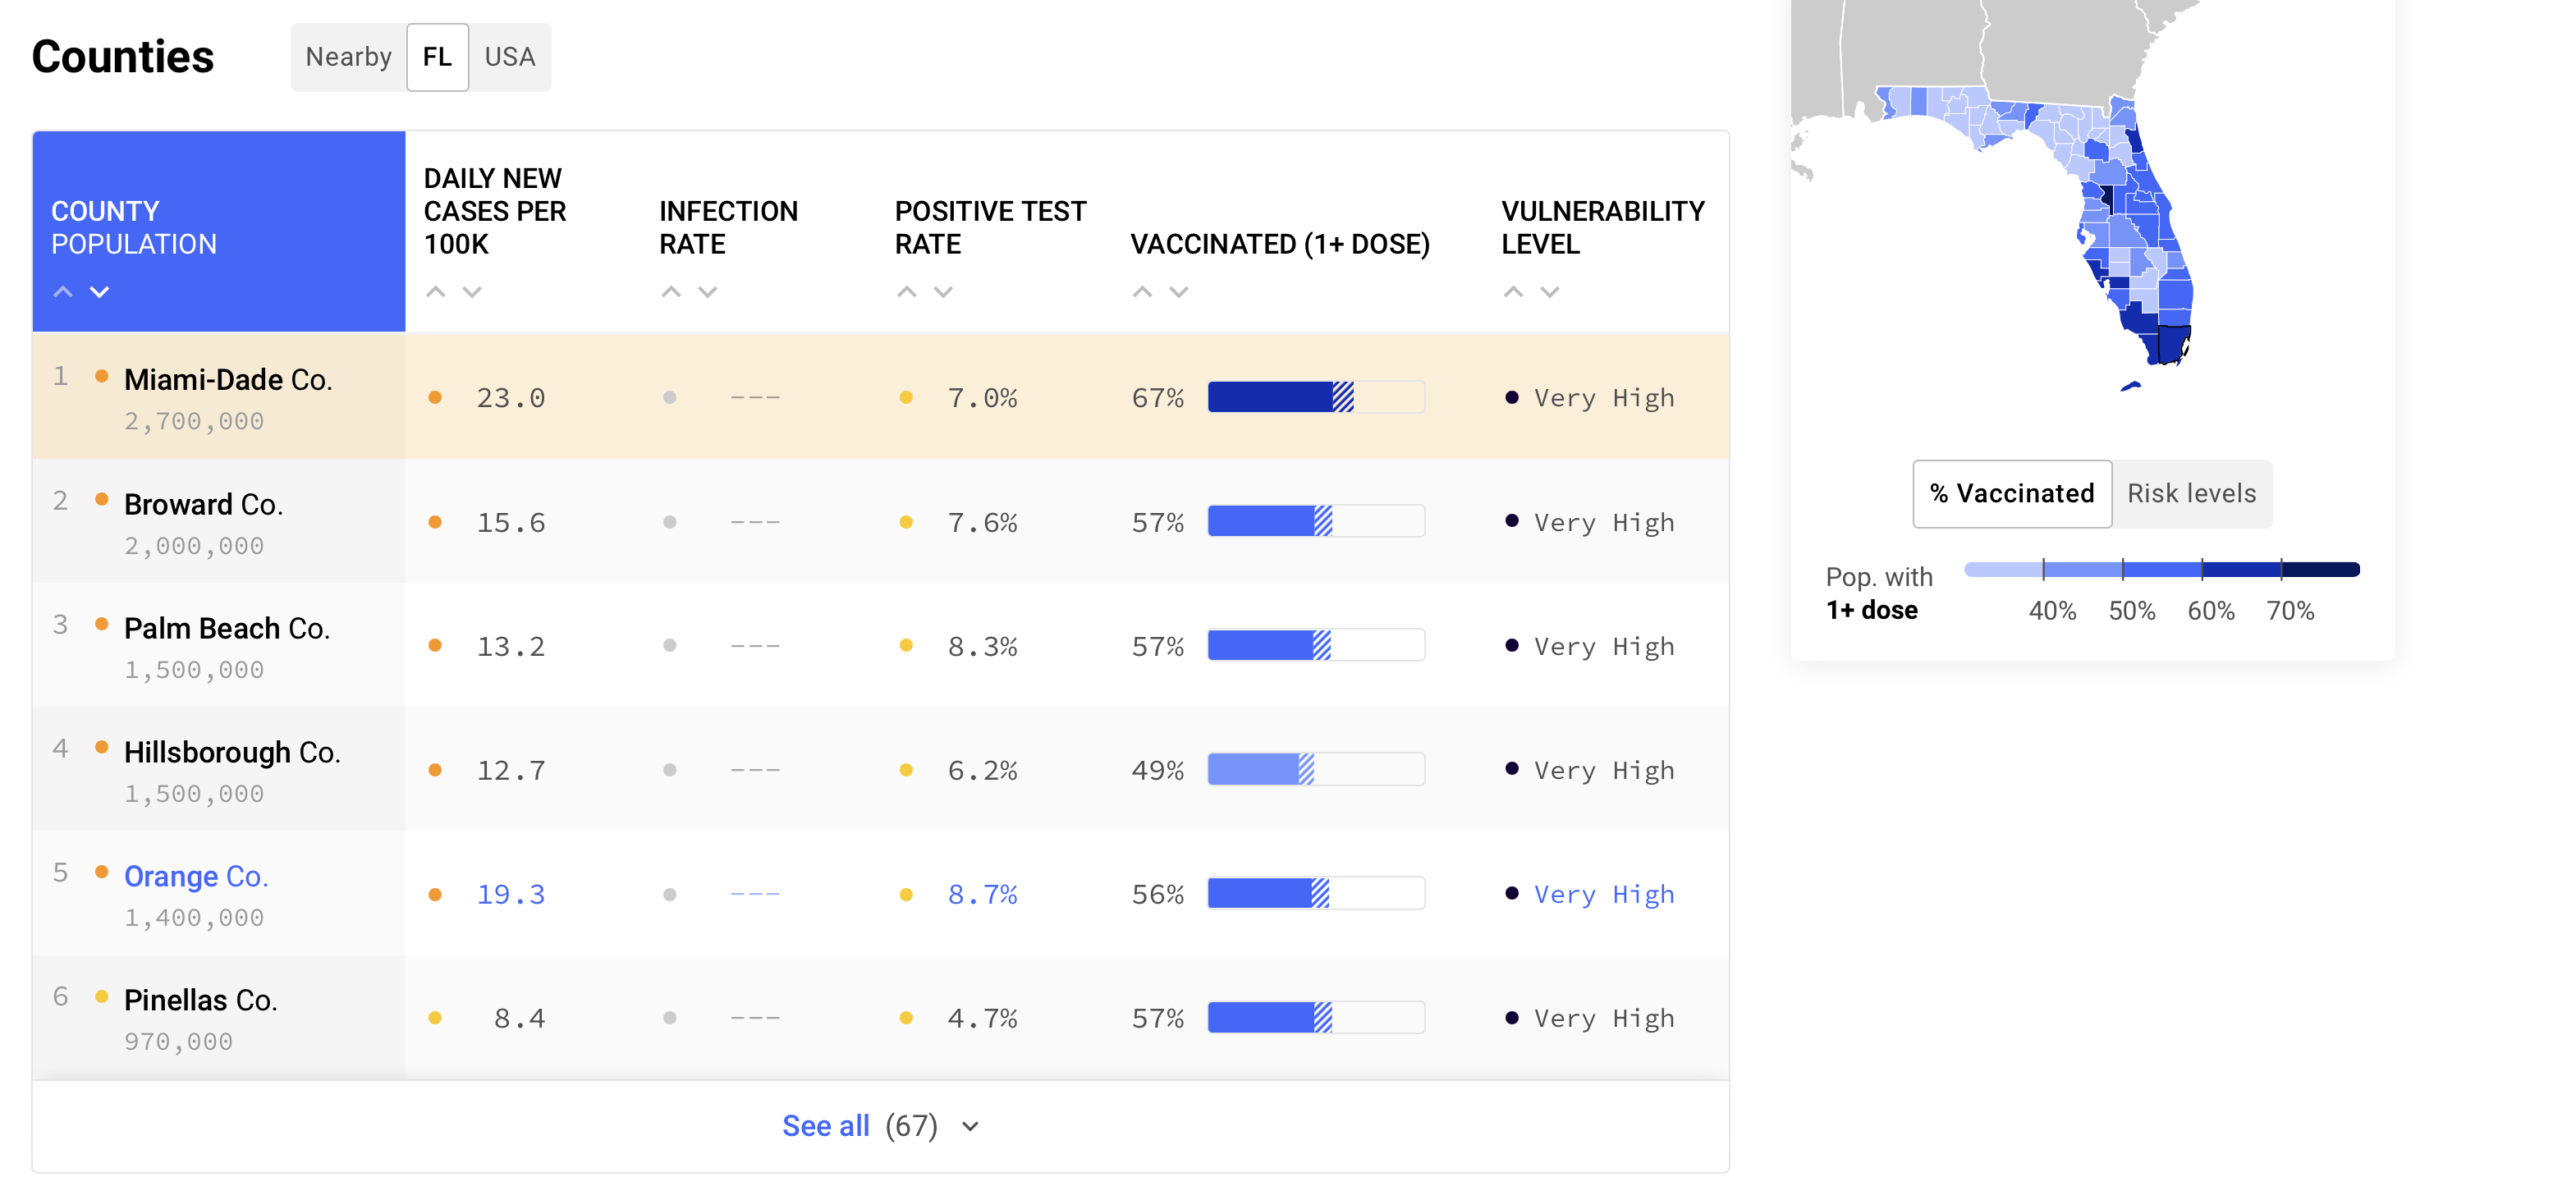Click the 40% legend tick label
This screenshot has height=1177, width=2576.
[2052, 611]
